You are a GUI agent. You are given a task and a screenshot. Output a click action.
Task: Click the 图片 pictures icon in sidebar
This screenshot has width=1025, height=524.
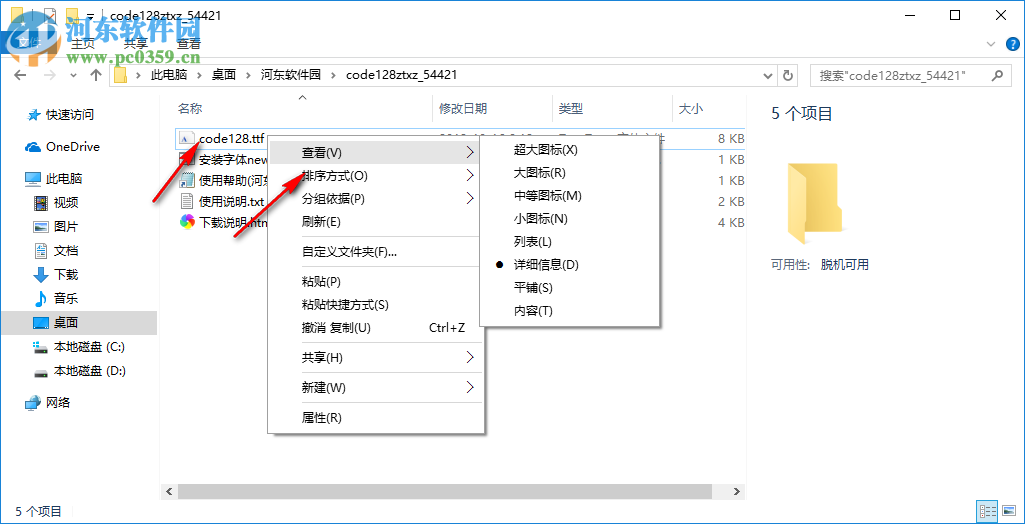[x=41, y=227]
